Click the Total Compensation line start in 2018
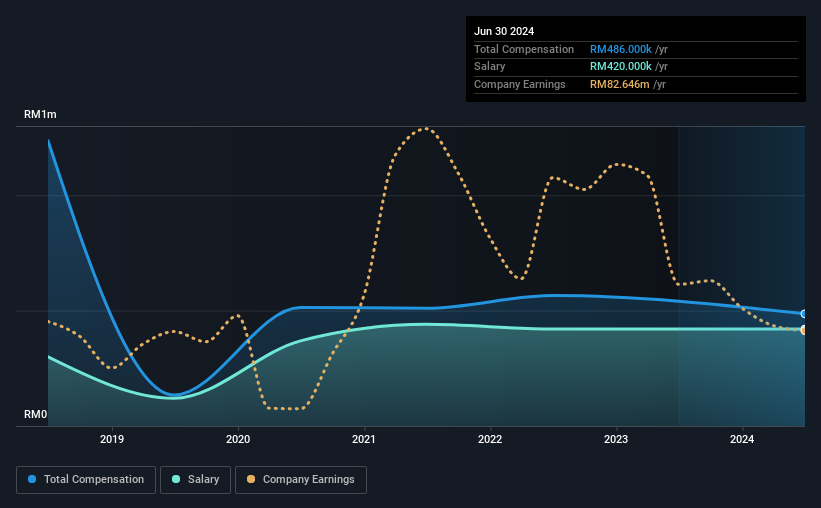 pyautogui.click(x=49, y=141)
